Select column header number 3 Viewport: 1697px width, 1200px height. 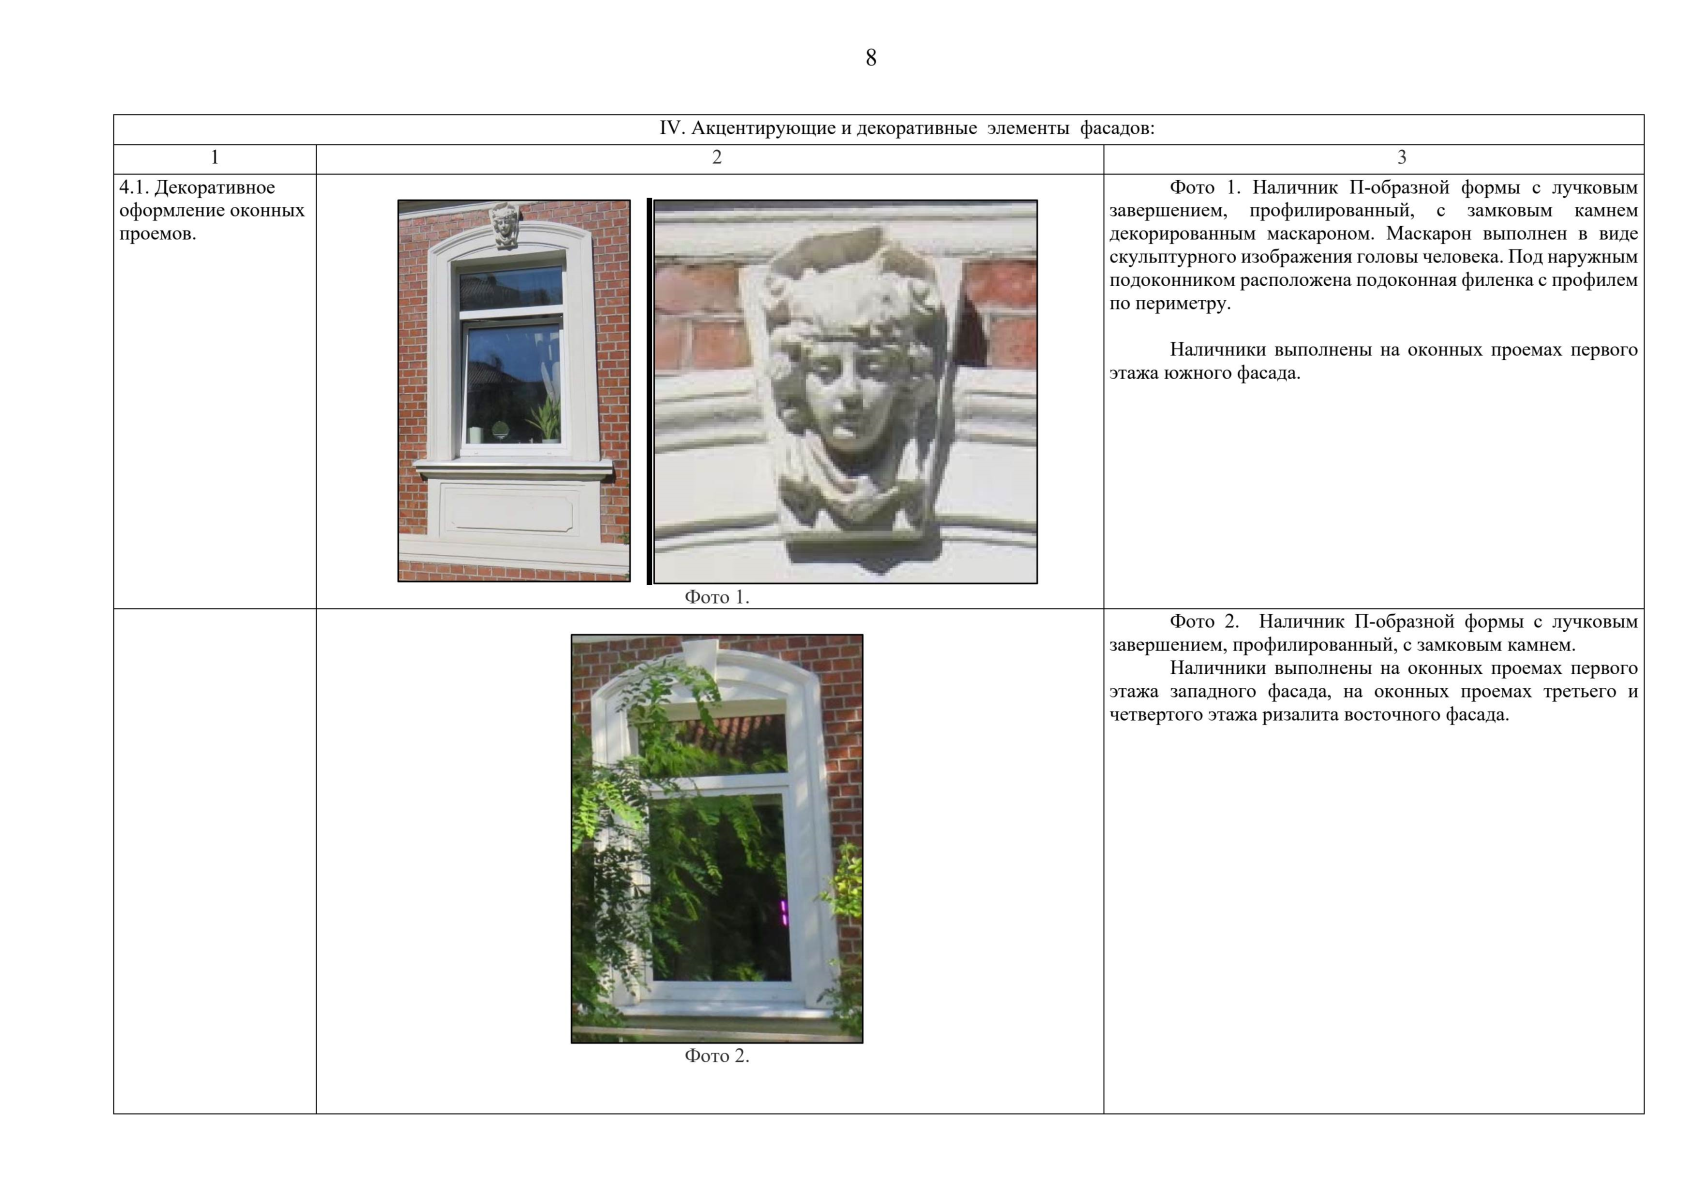pos(1401,158)
